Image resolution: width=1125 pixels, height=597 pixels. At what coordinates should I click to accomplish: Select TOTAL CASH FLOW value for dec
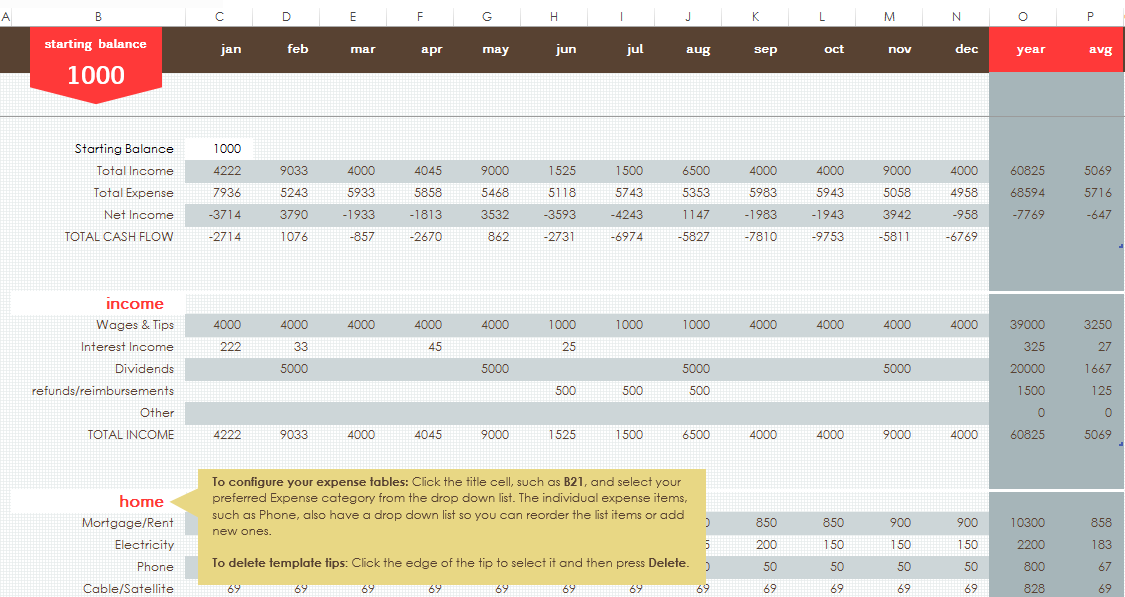pos(963,237)
